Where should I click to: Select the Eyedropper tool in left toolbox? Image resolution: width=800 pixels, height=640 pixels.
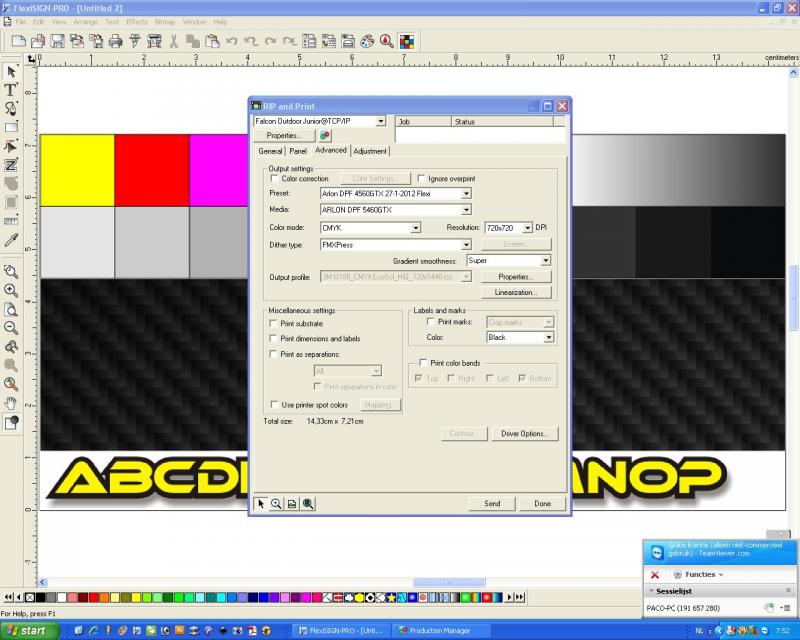pyautogui.click(x=11, y=240)
